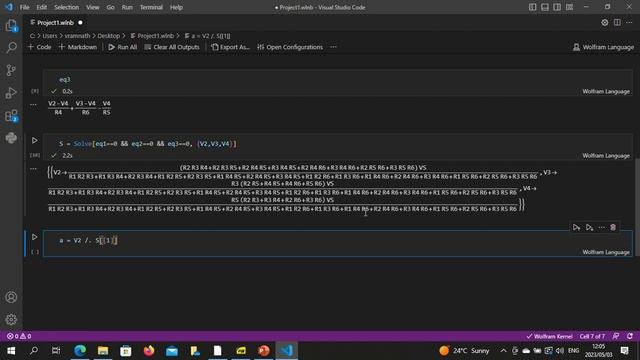The height and width of the screenshot is (360, 640).
Task: Open the Selection menu
Action: [x=67, y=7]
